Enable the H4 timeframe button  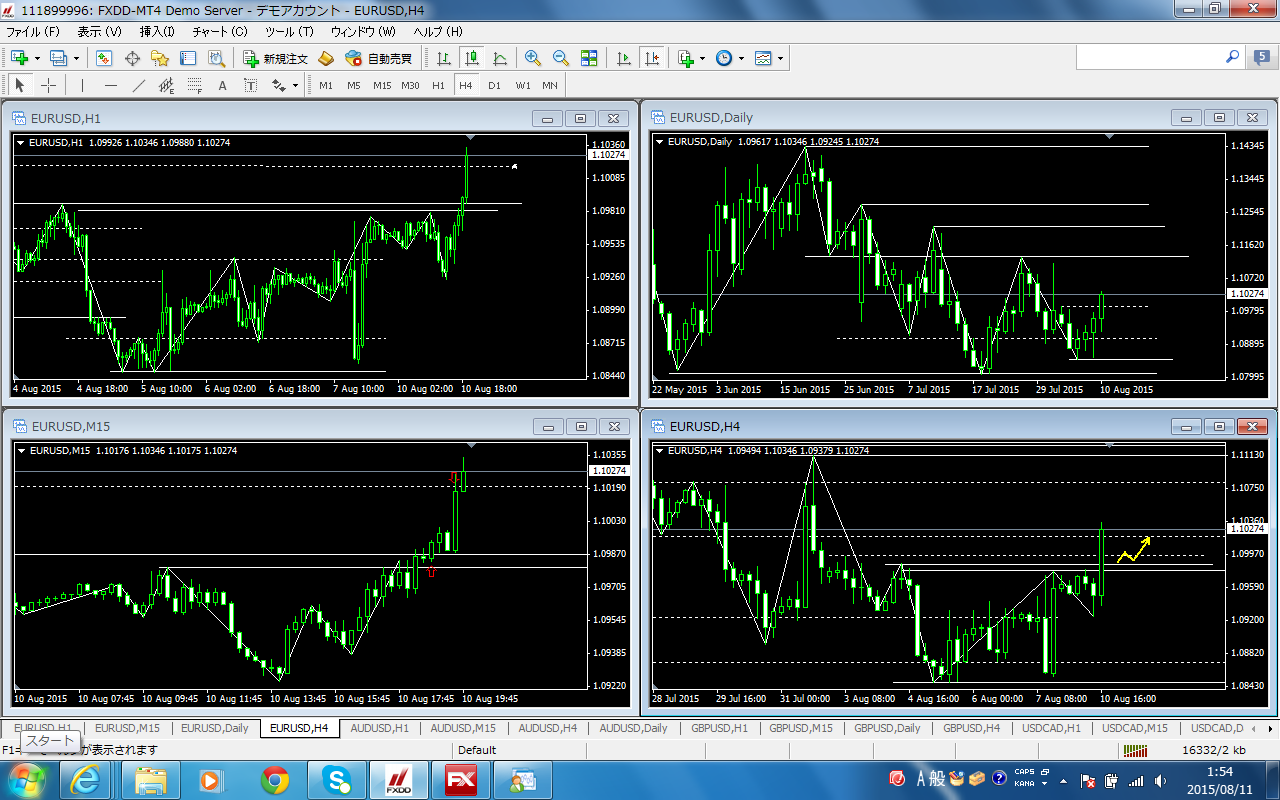coord(465,85)
